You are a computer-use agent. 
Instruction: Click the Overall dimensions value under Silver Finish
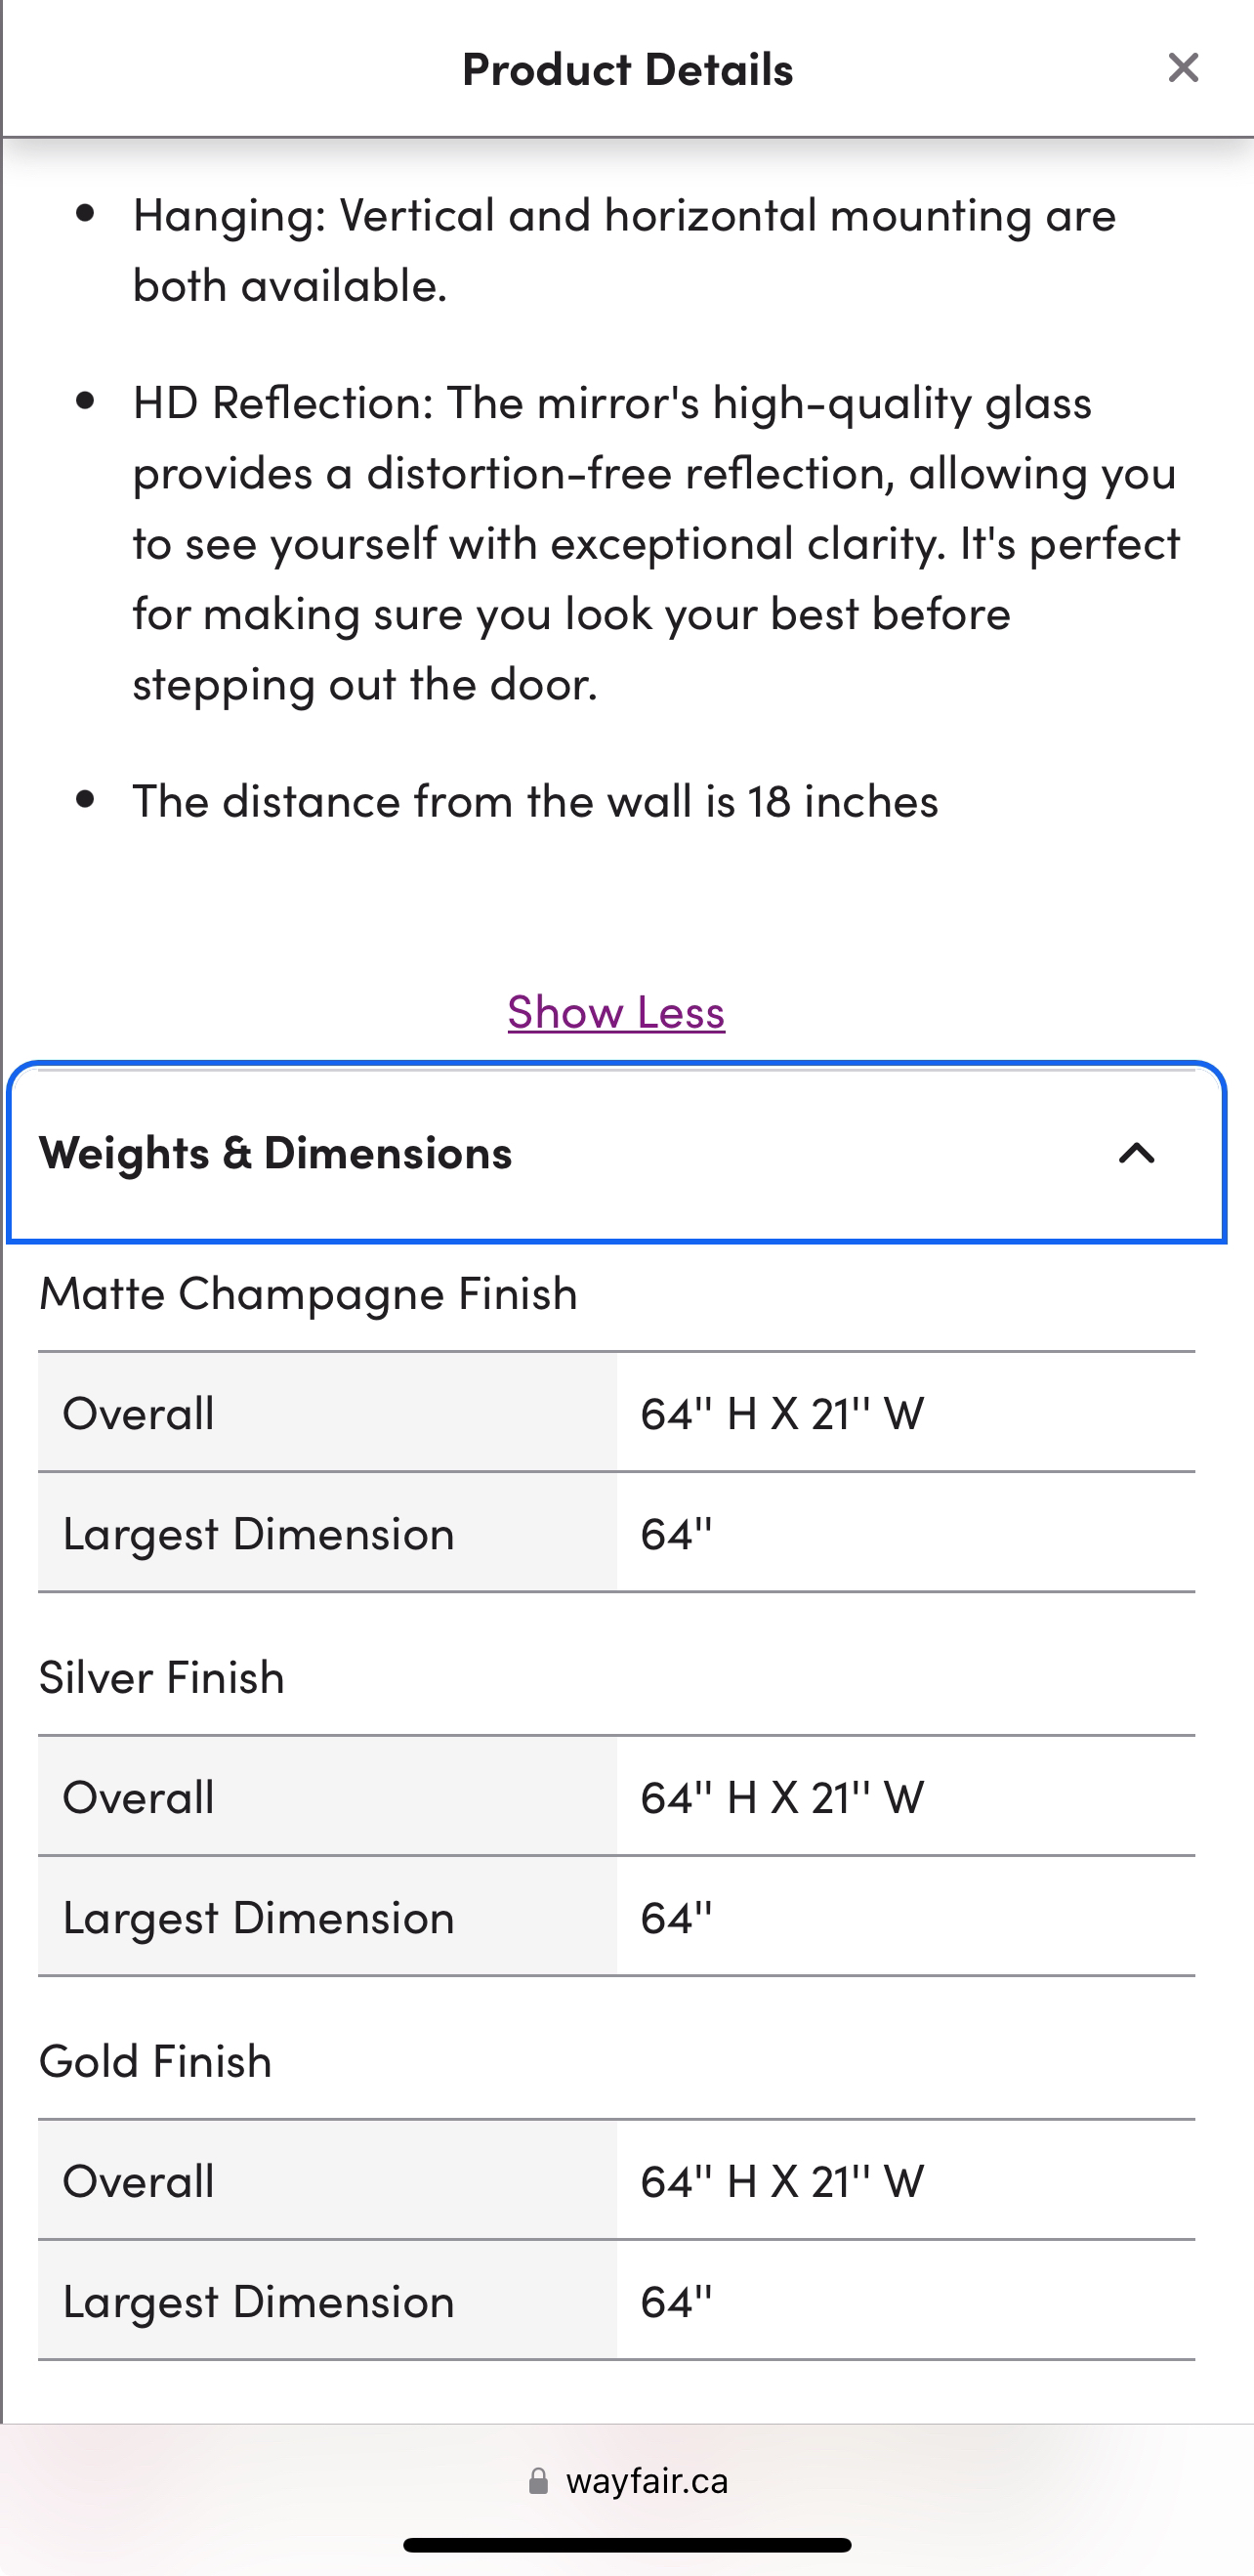(x=782, y=1797)
